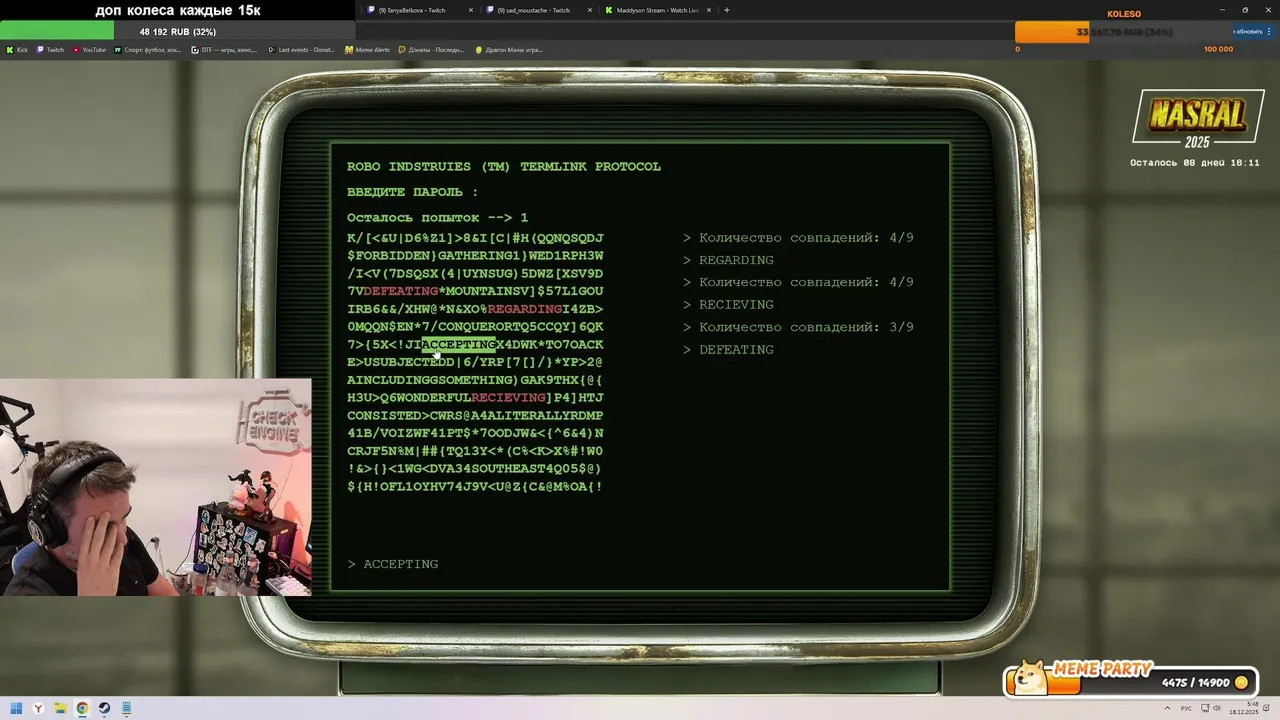
Task: Click the orange KOLESO progress bar
Action: (1125, 32)
